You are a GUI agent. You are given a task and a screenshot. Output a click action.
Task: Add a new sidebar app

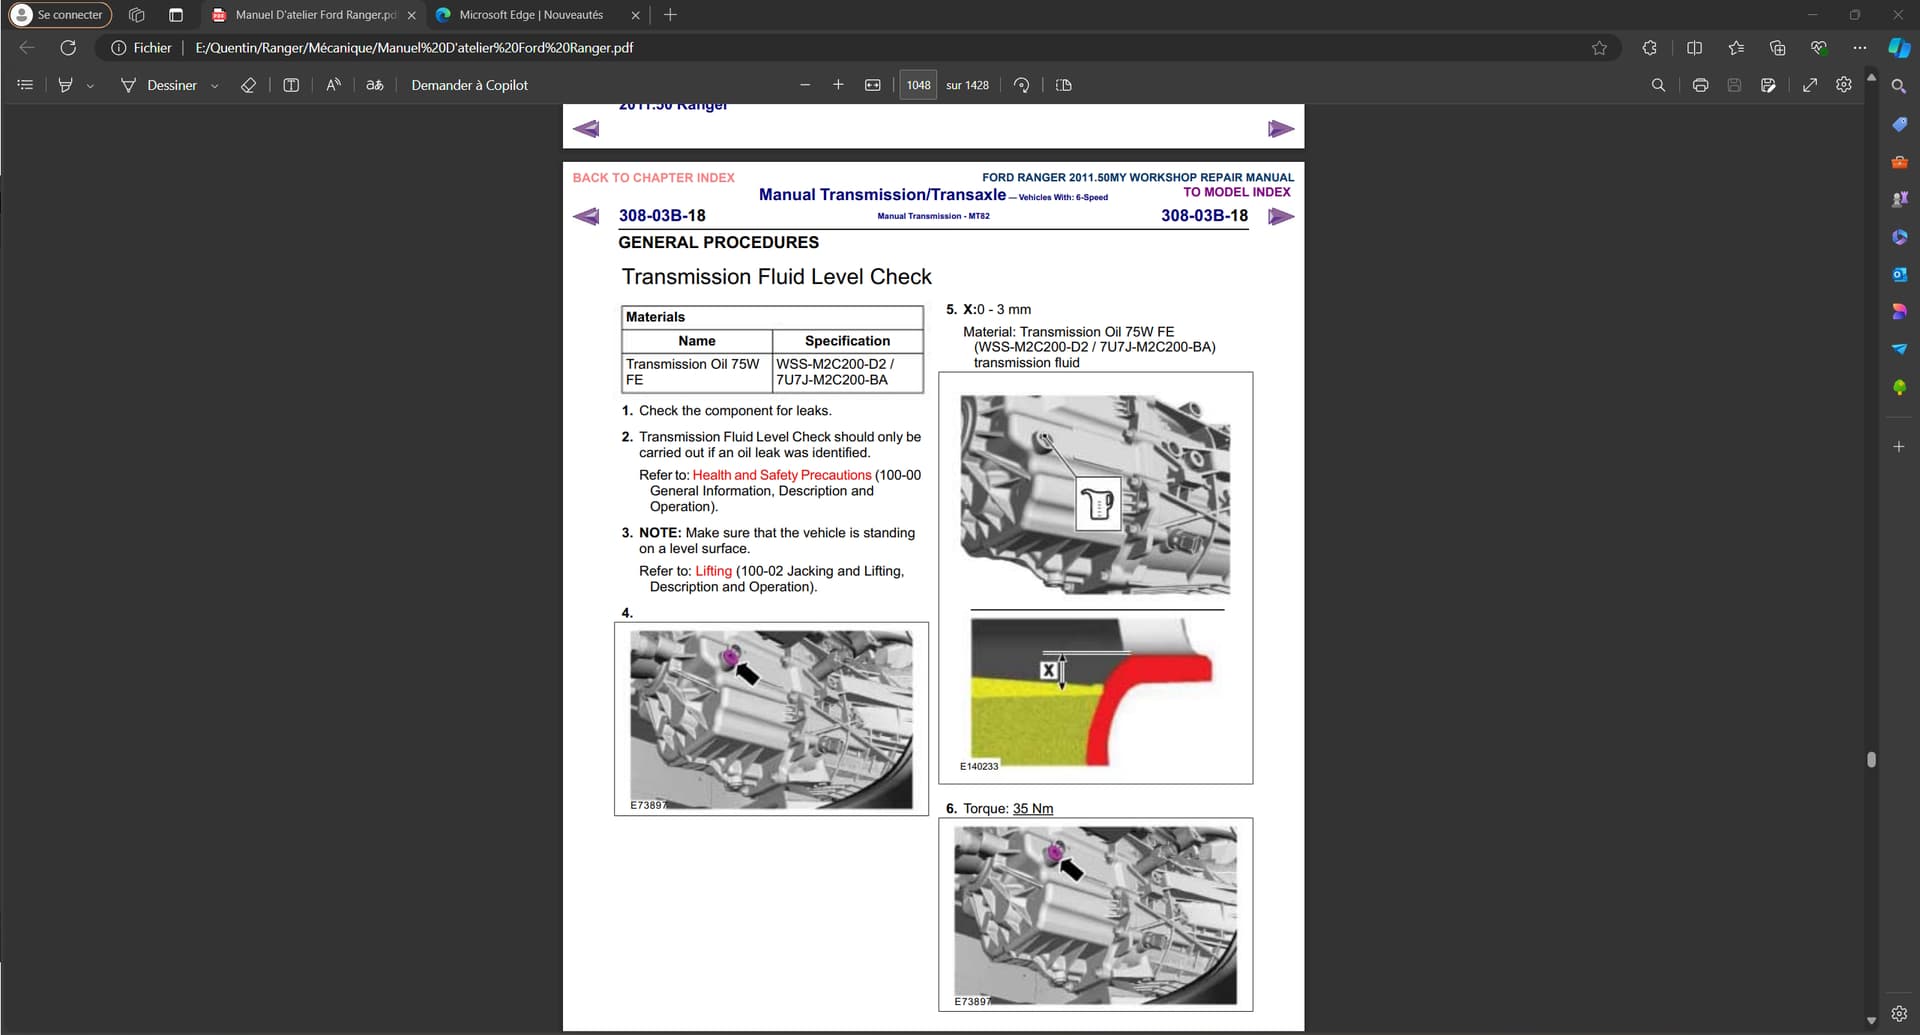pos(1899,446)
